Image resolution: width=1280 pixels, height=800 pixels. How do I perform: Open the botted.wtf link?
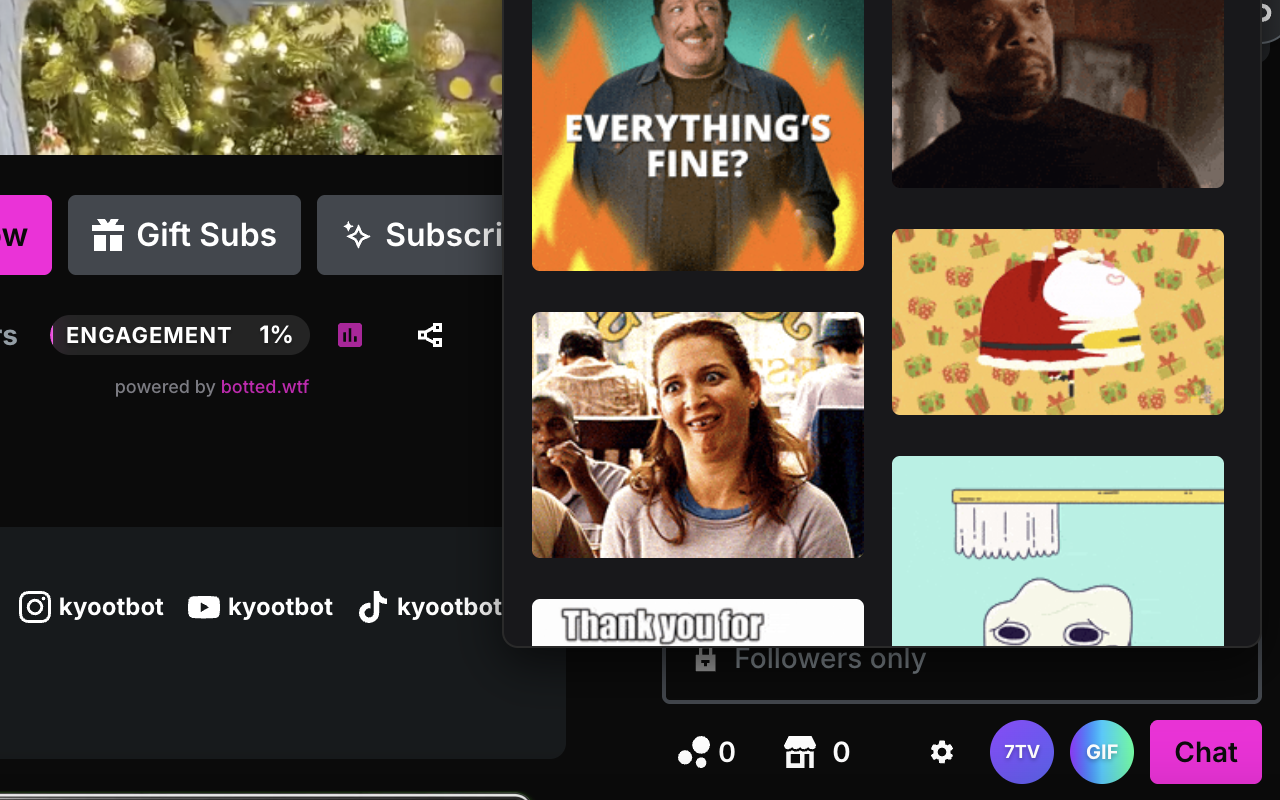coord(265,387)
